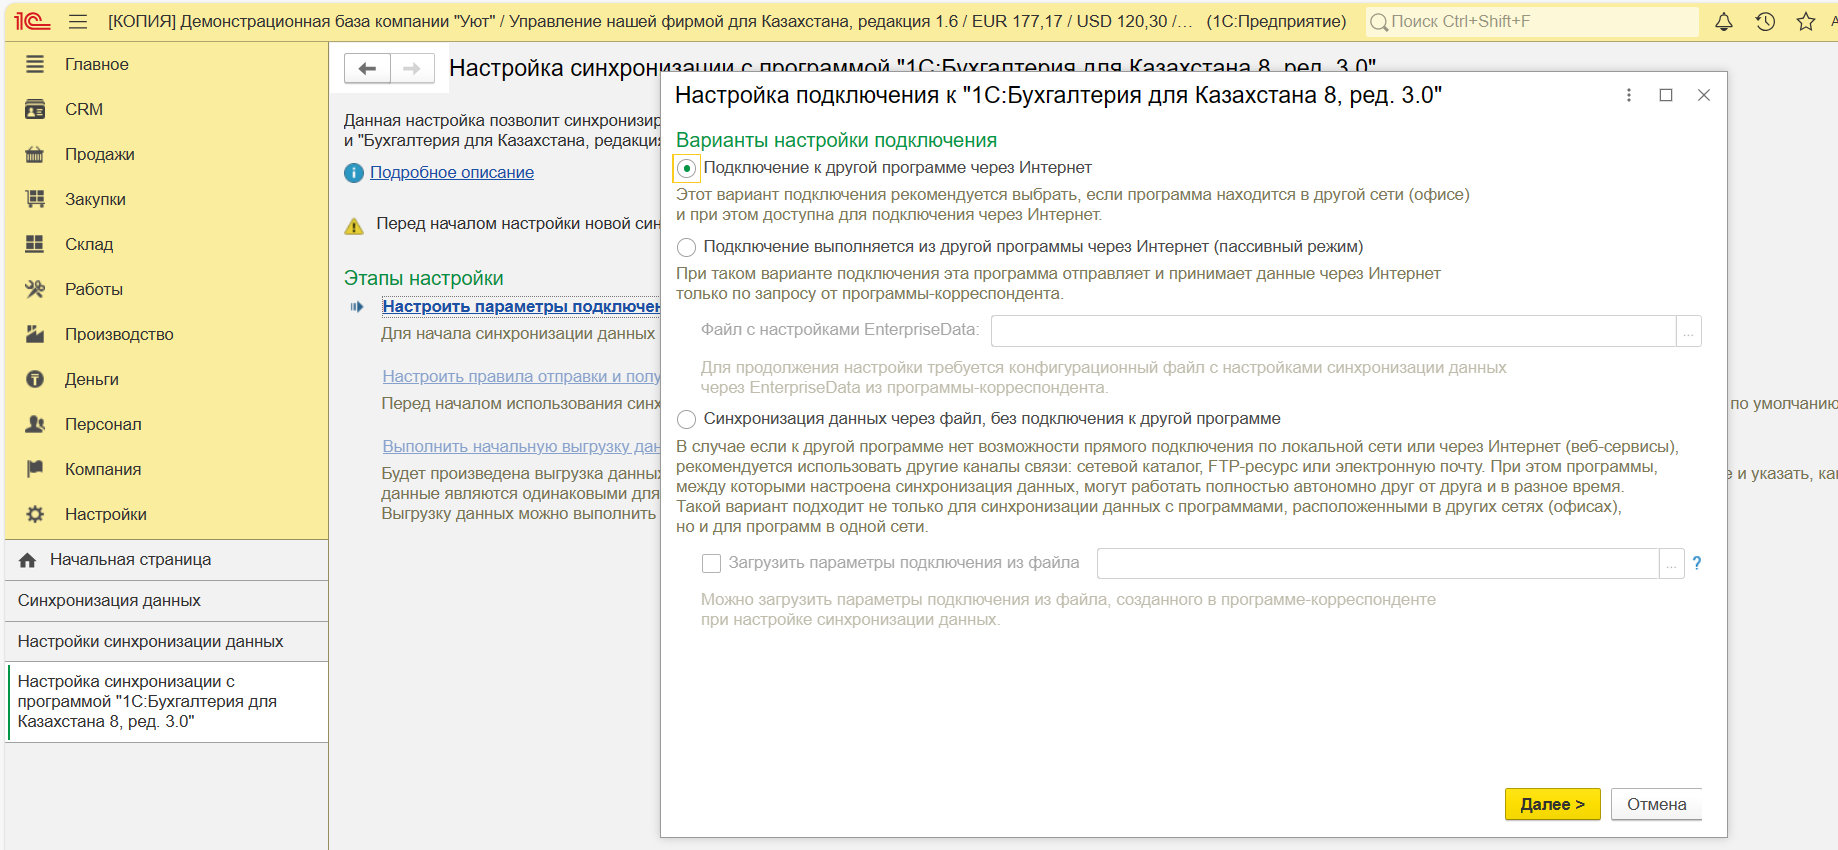Open the Продажи section

[100, 154]
